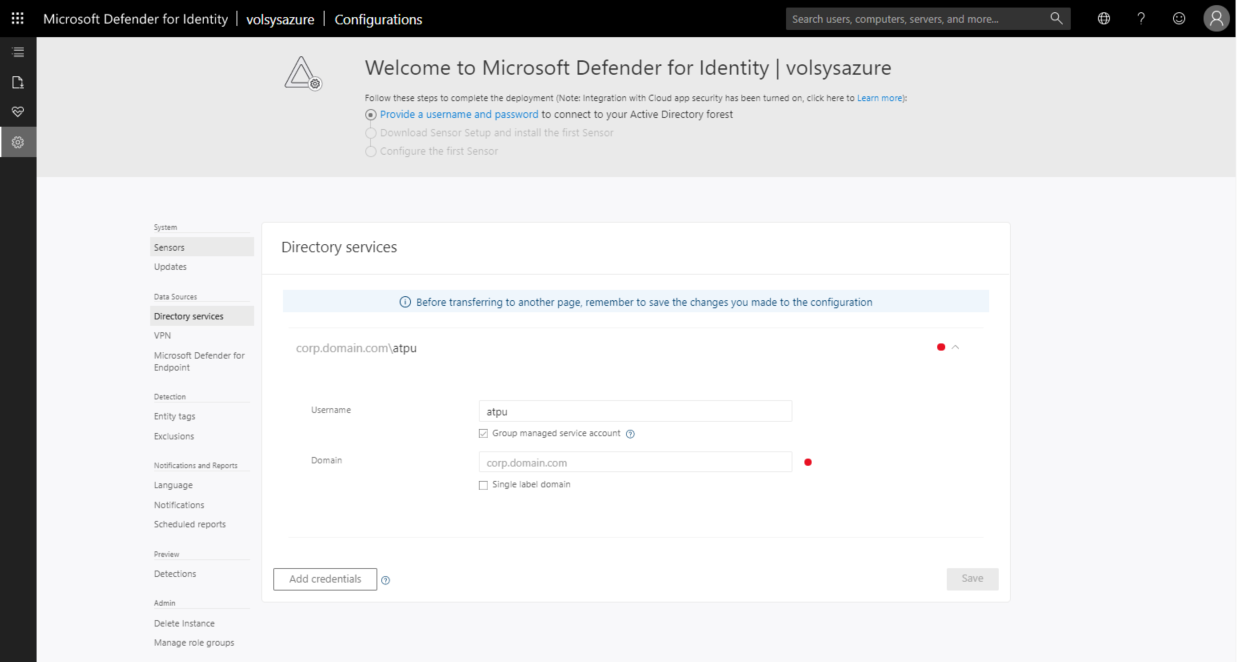Click the Group managed service account info tooltip
Image resolution: width=1237 pixels, height=662 pixels.
pos(630,434)
